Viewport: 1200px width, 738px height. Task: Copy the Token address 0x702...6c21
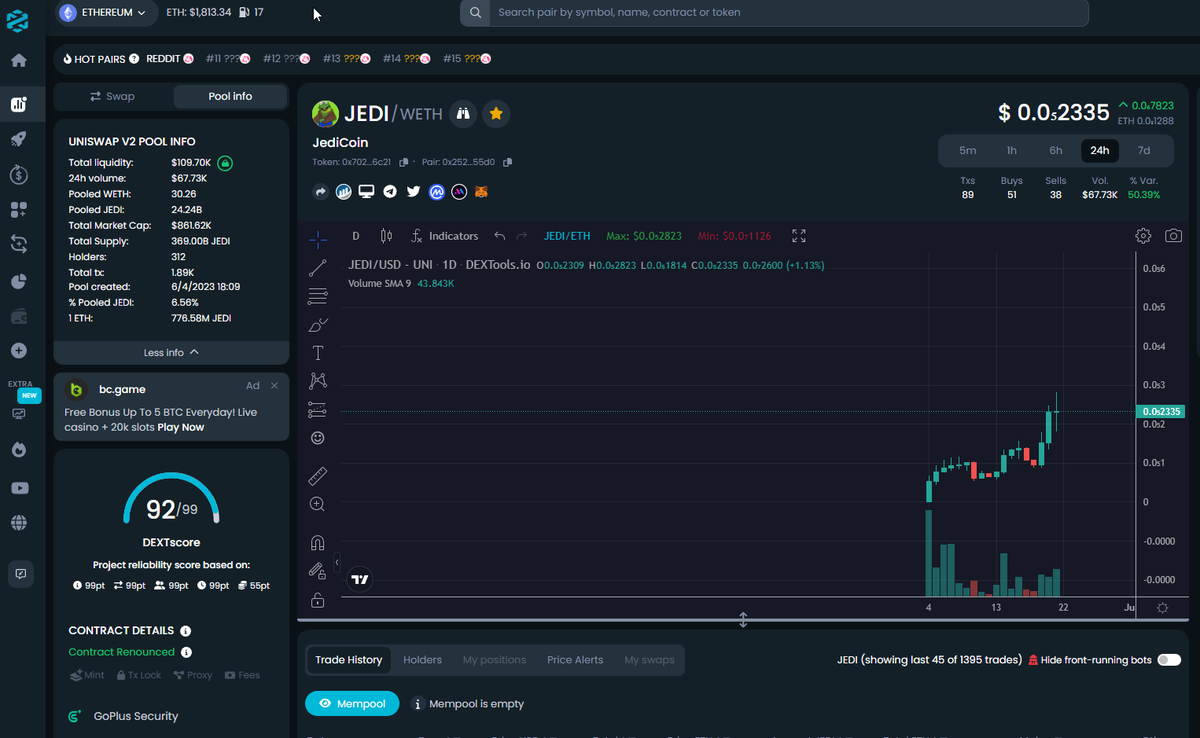pos(404,162)
